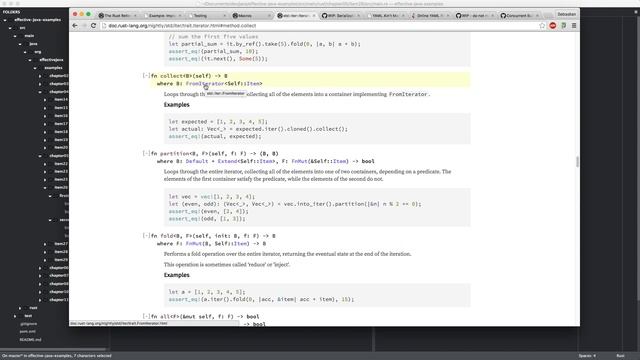Expand the item14 folder
The width and height of the screenshot is (640, 360).
point(45,100)
